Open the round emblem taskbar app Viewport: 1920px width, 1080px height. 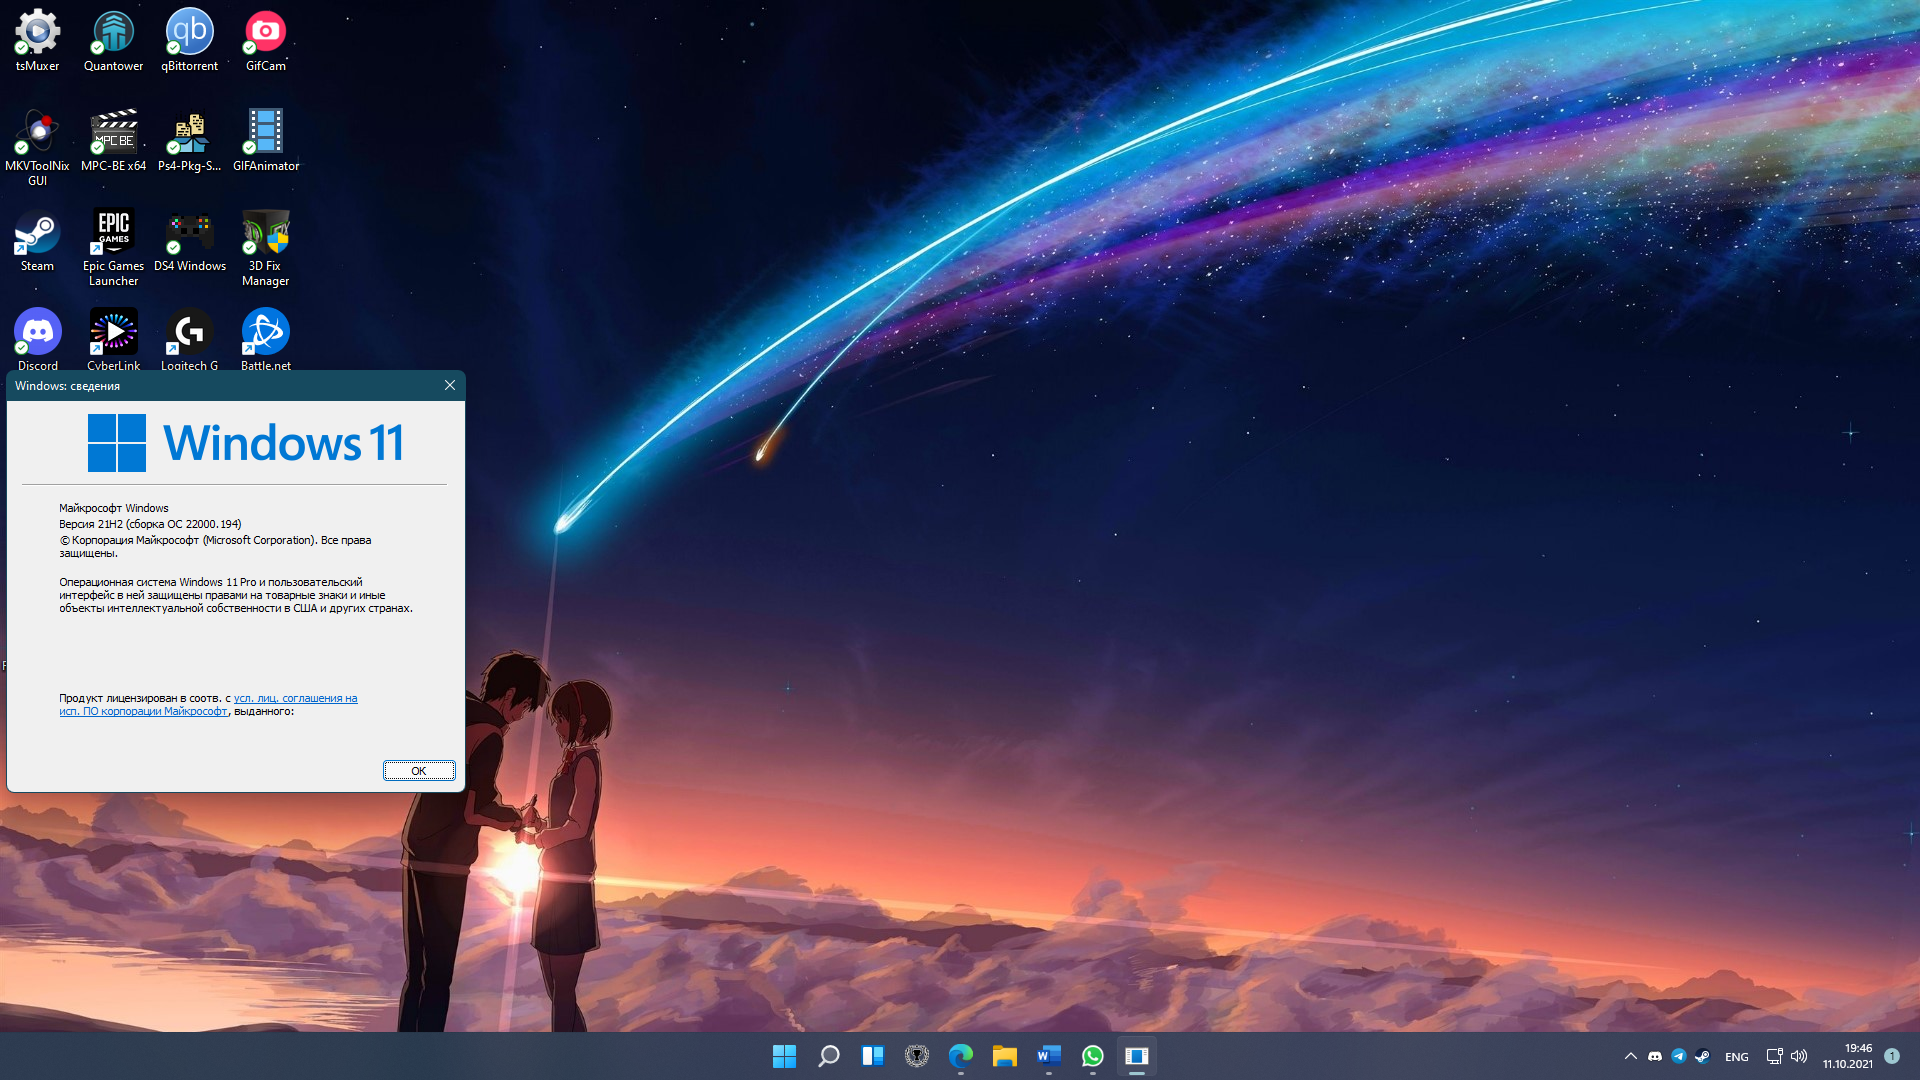click(916, 1056)
